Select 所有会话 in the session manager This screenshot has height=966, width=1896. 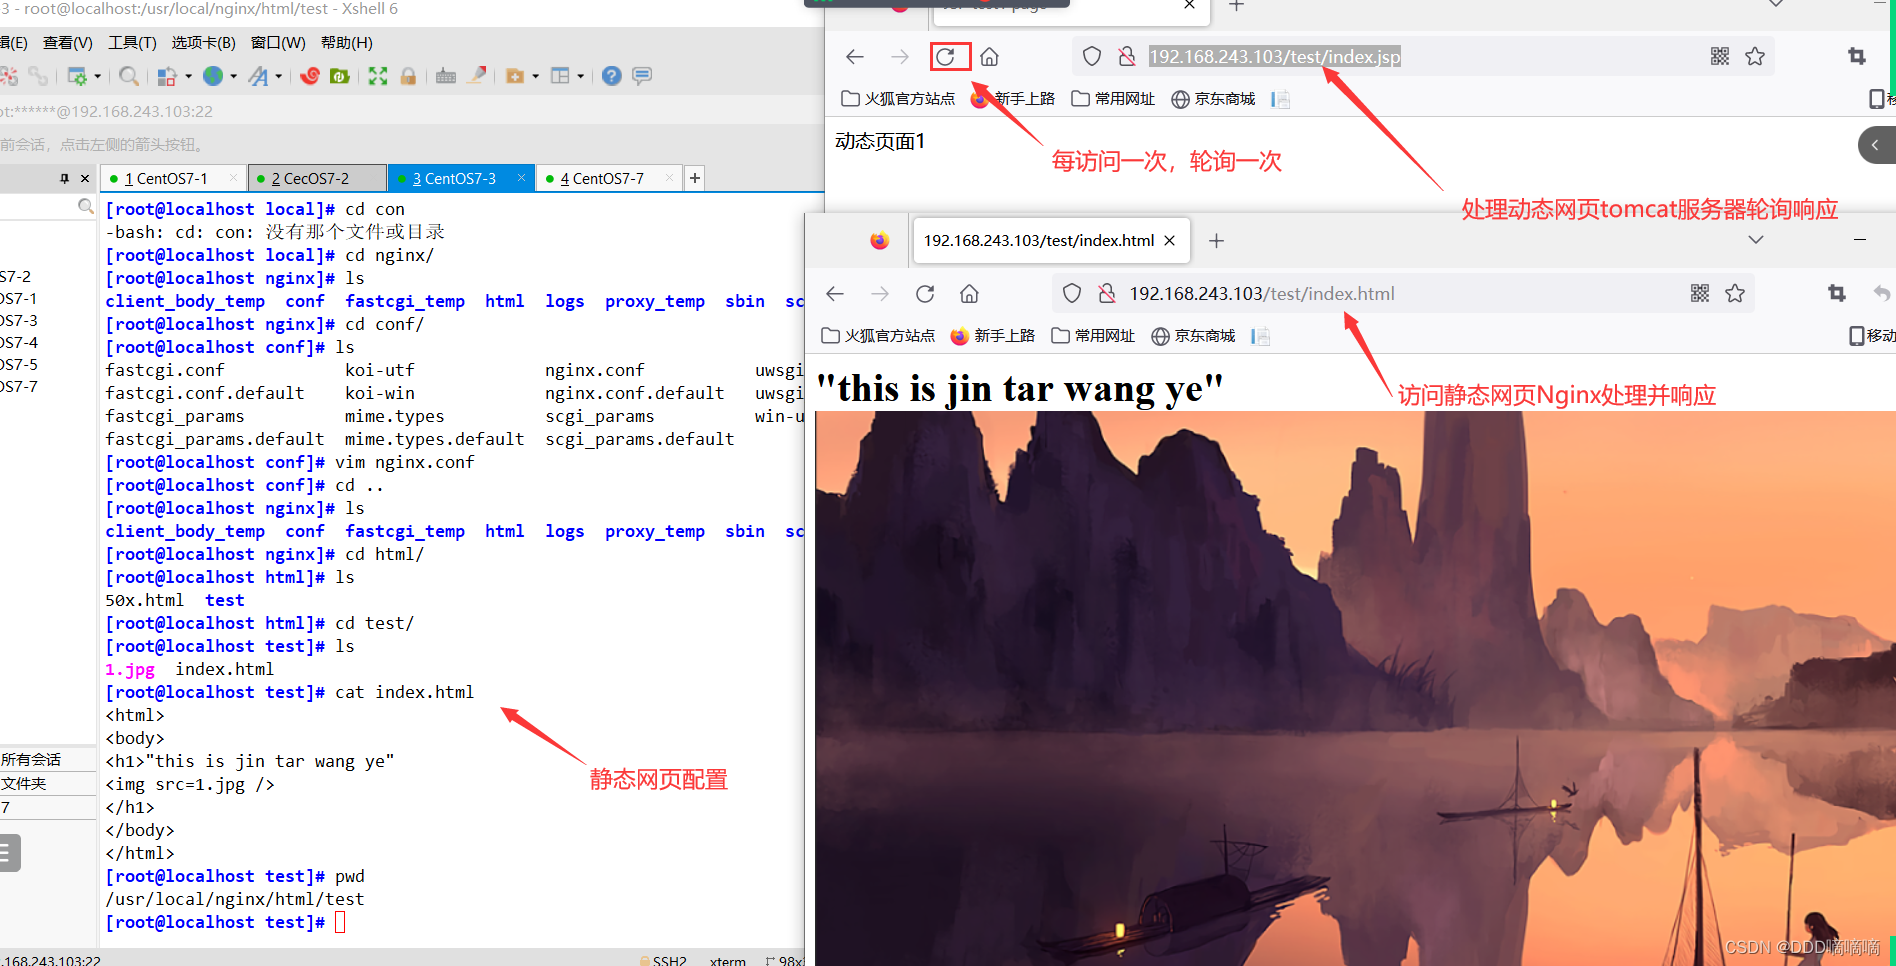coord(31,760)
